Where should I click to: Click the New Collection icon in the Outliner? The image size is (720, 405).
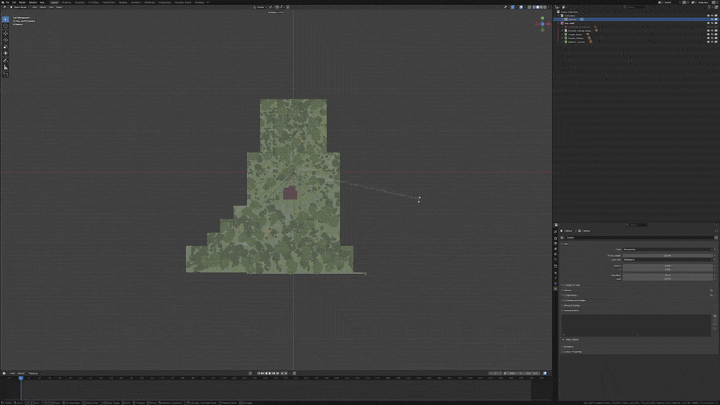click(716, 7)
